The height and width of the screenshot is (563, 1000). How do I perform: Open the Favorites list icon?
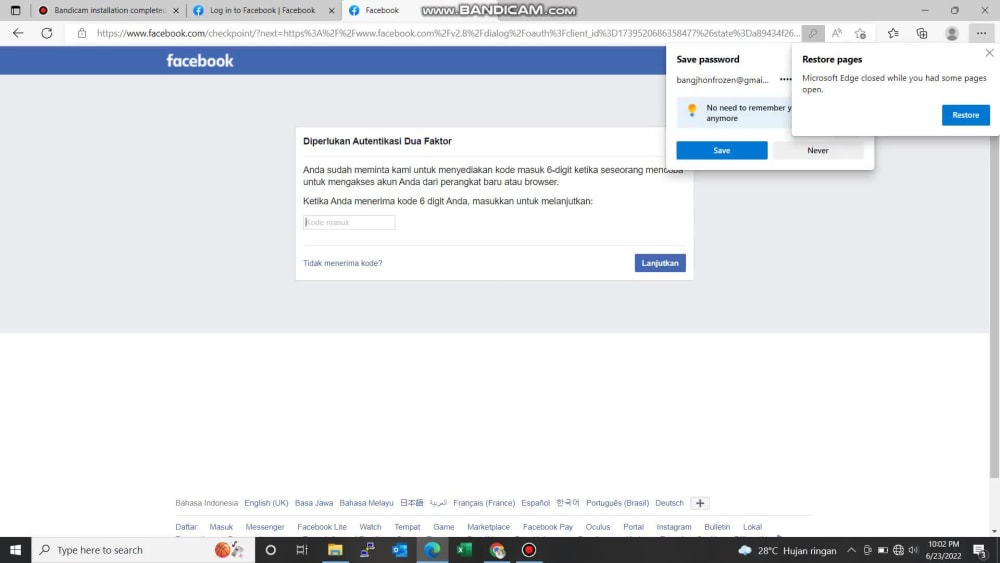coord(893,33)
